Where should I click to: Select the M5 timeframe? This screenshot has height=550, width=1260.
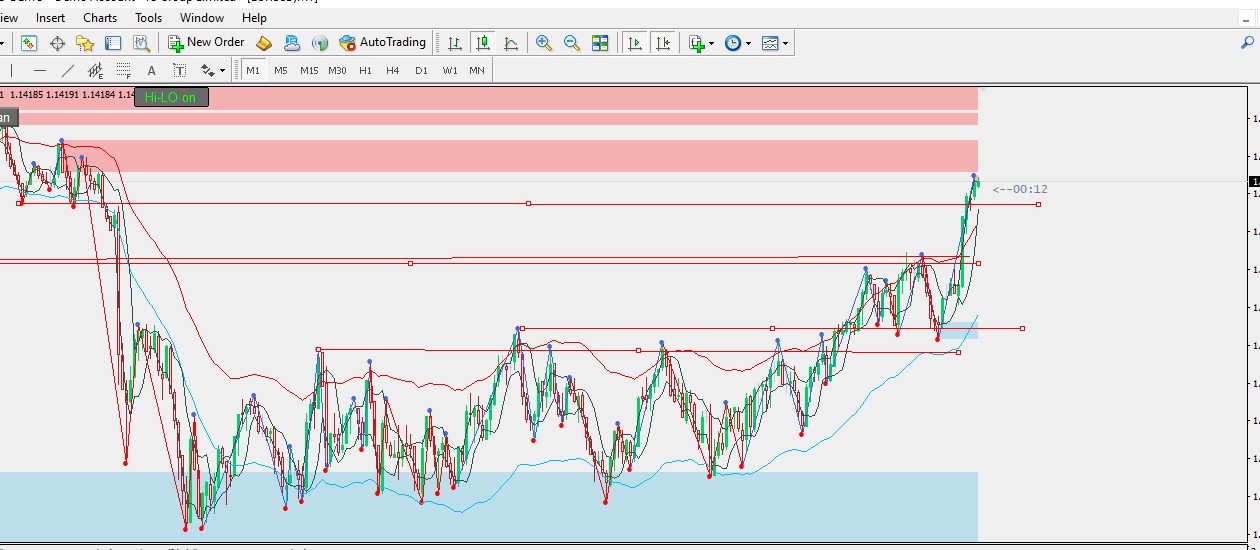[281, 70]
